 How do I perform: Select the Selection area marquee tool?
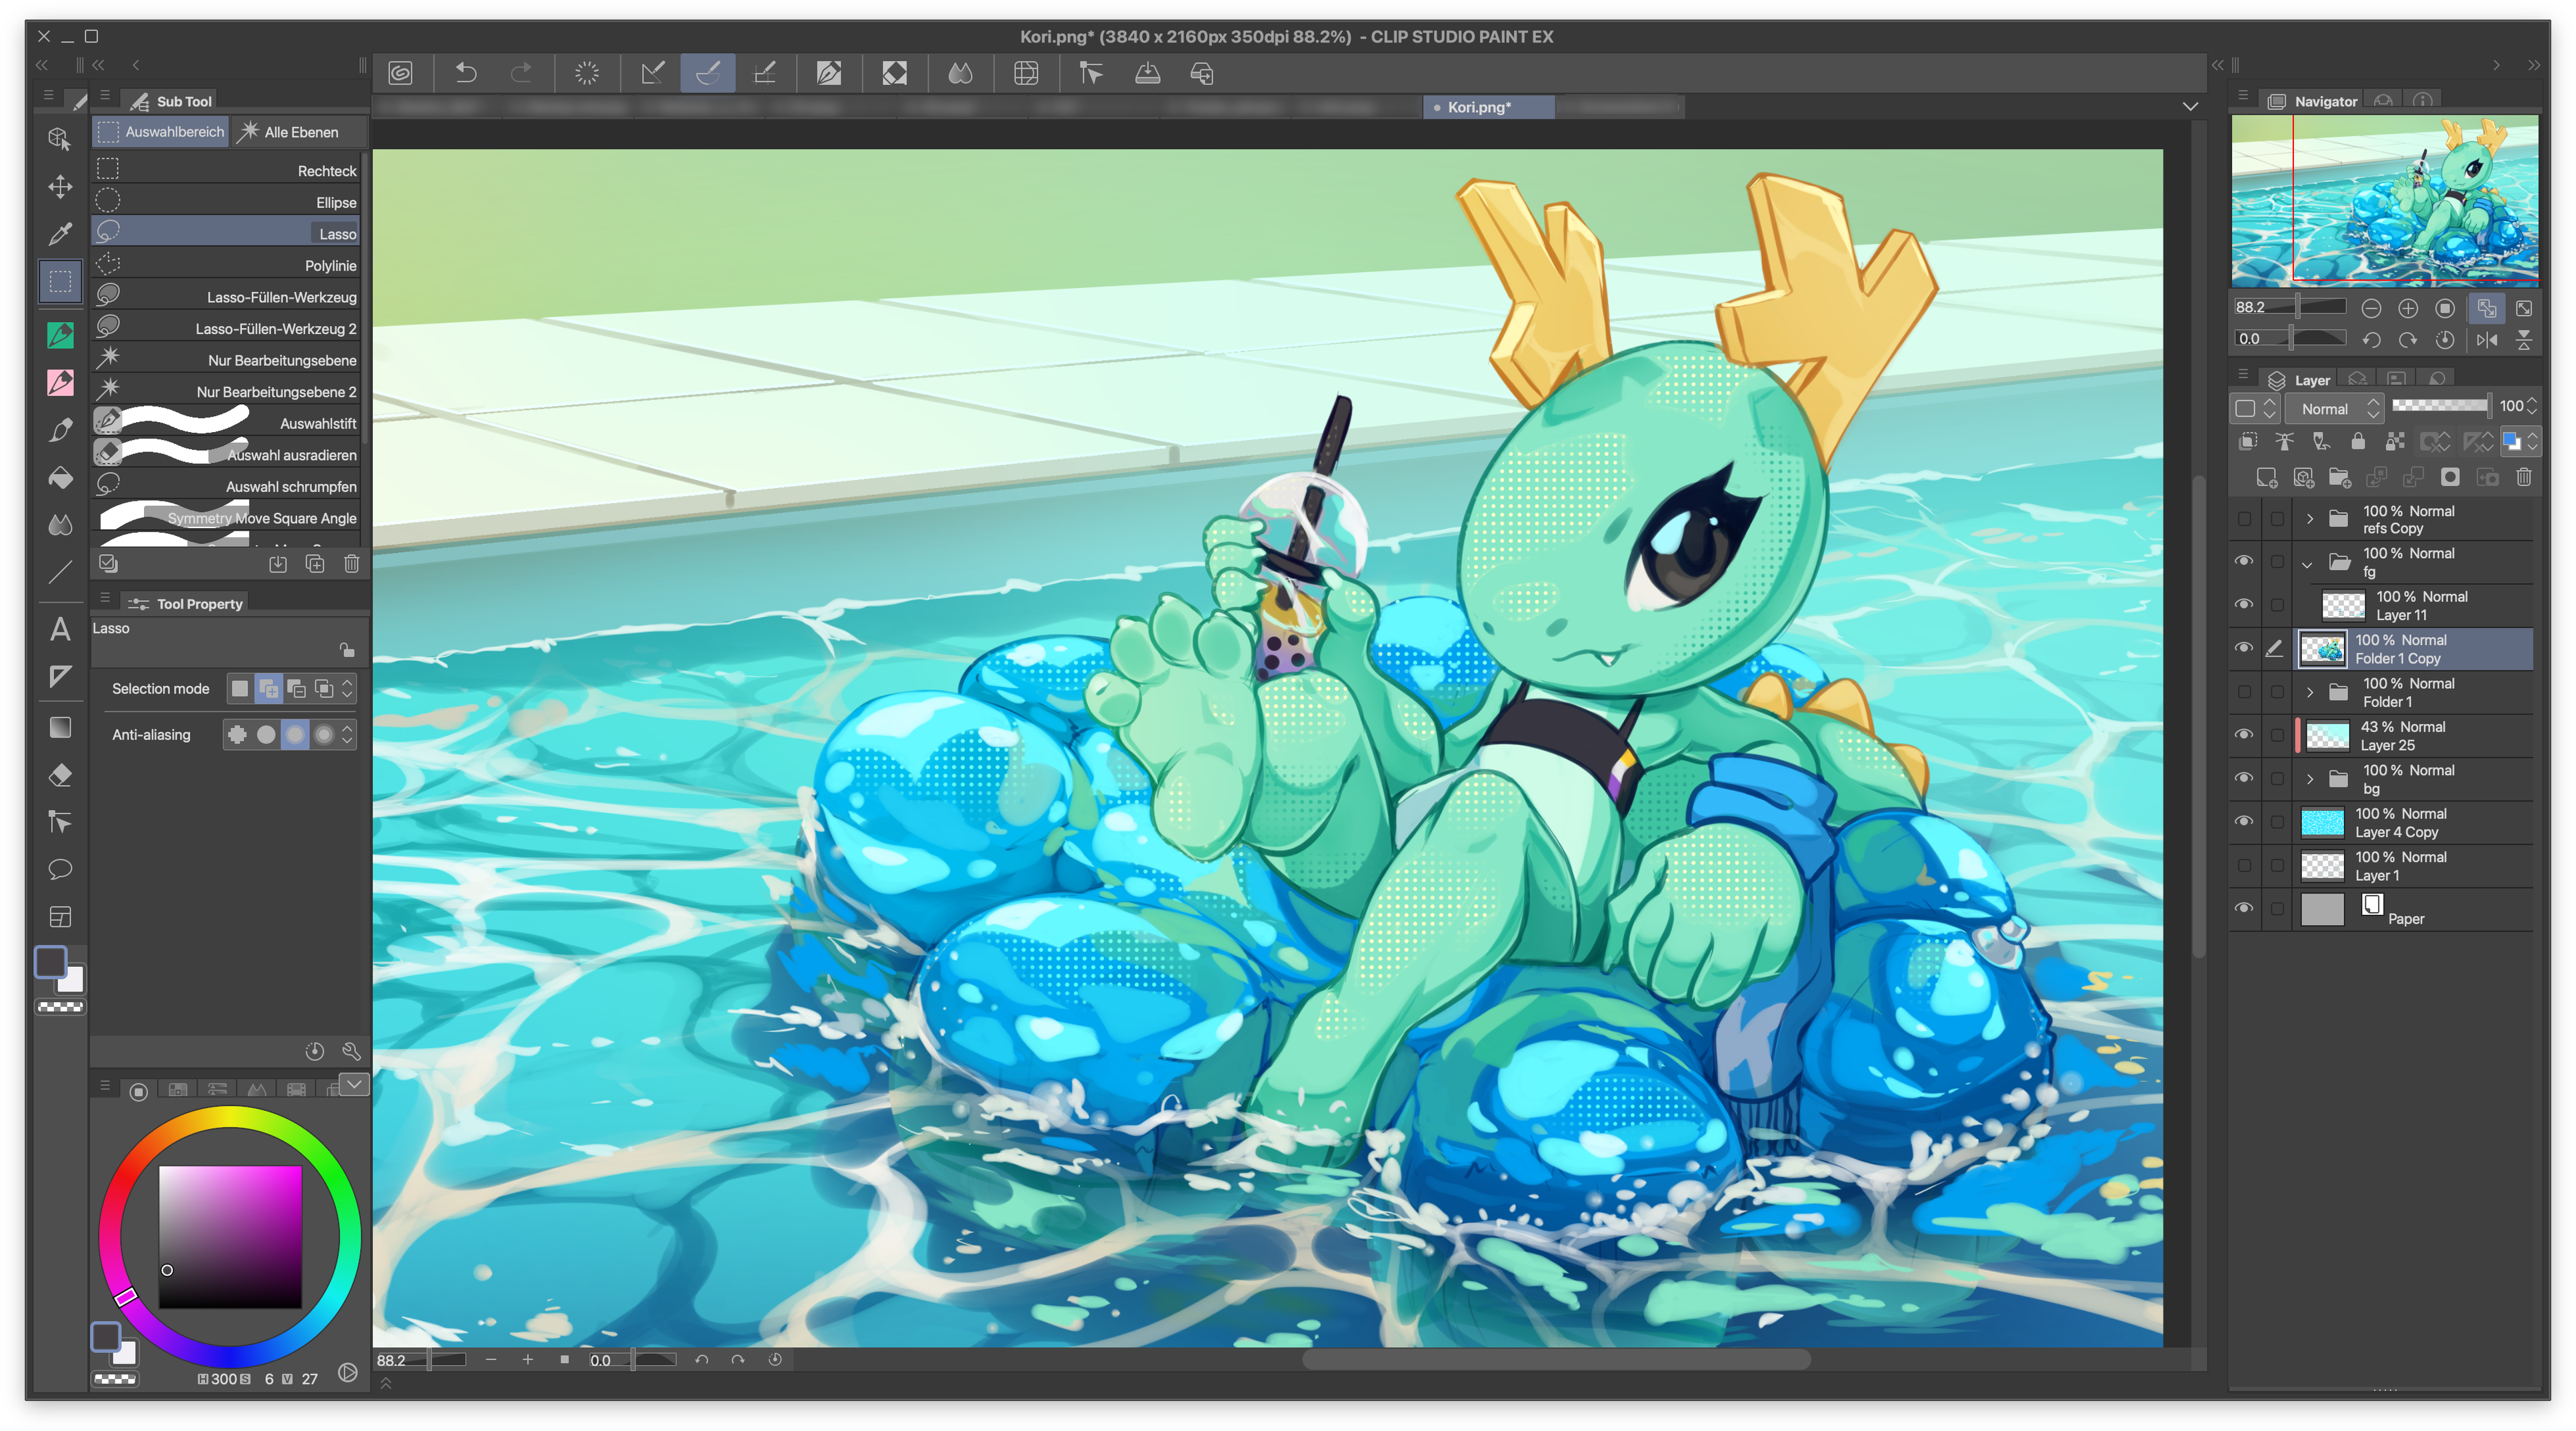tap(60, 281)
